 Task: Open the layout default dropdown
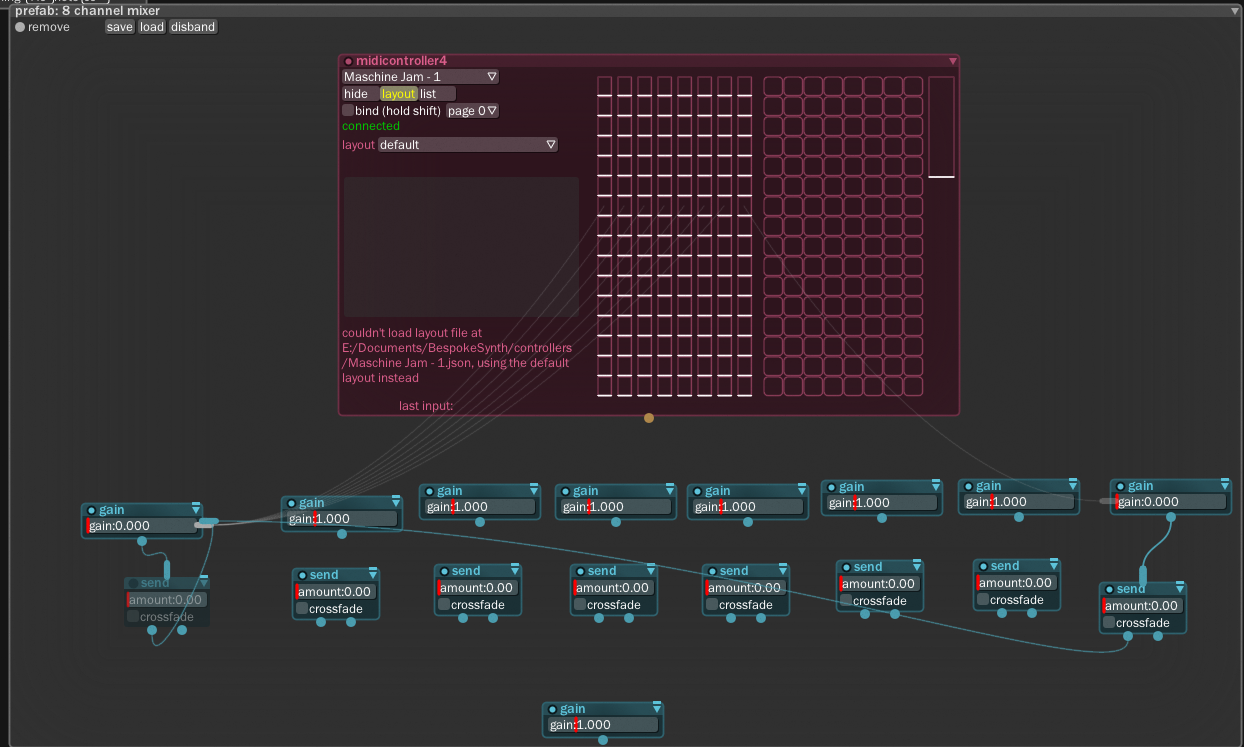point(466,144)
